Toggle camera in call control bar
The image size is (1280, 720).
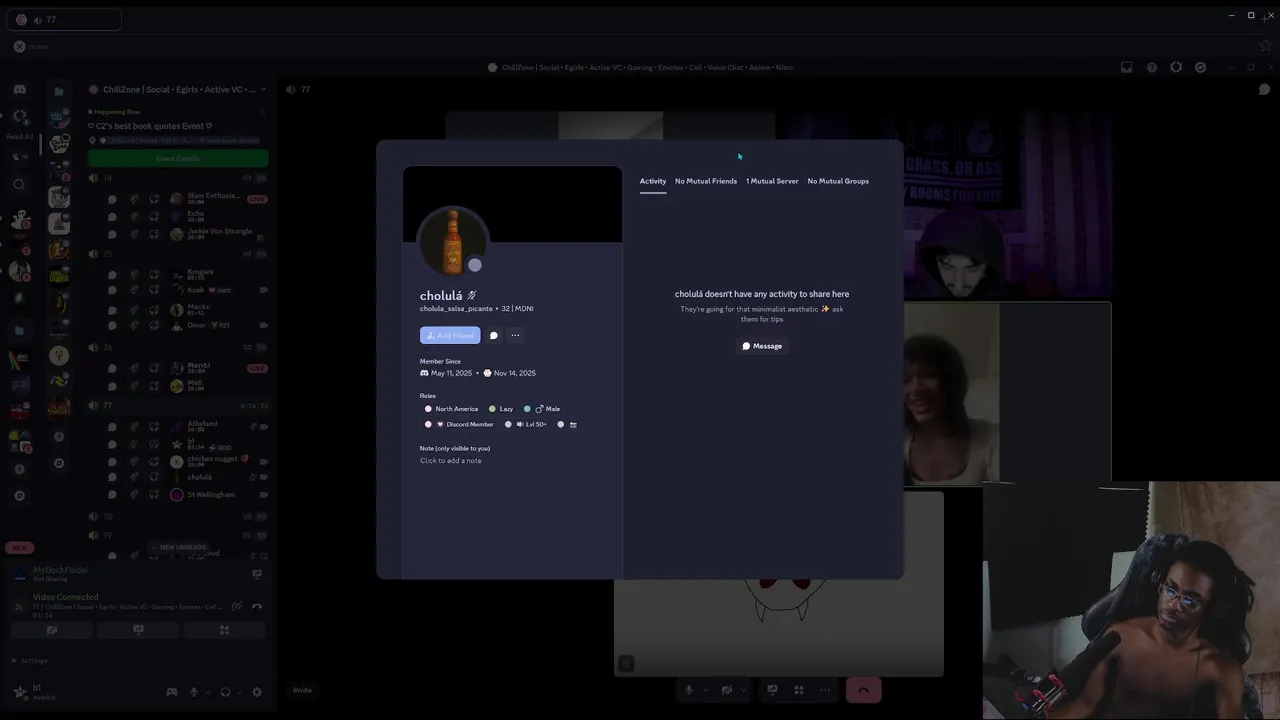(x=727, y=690)
